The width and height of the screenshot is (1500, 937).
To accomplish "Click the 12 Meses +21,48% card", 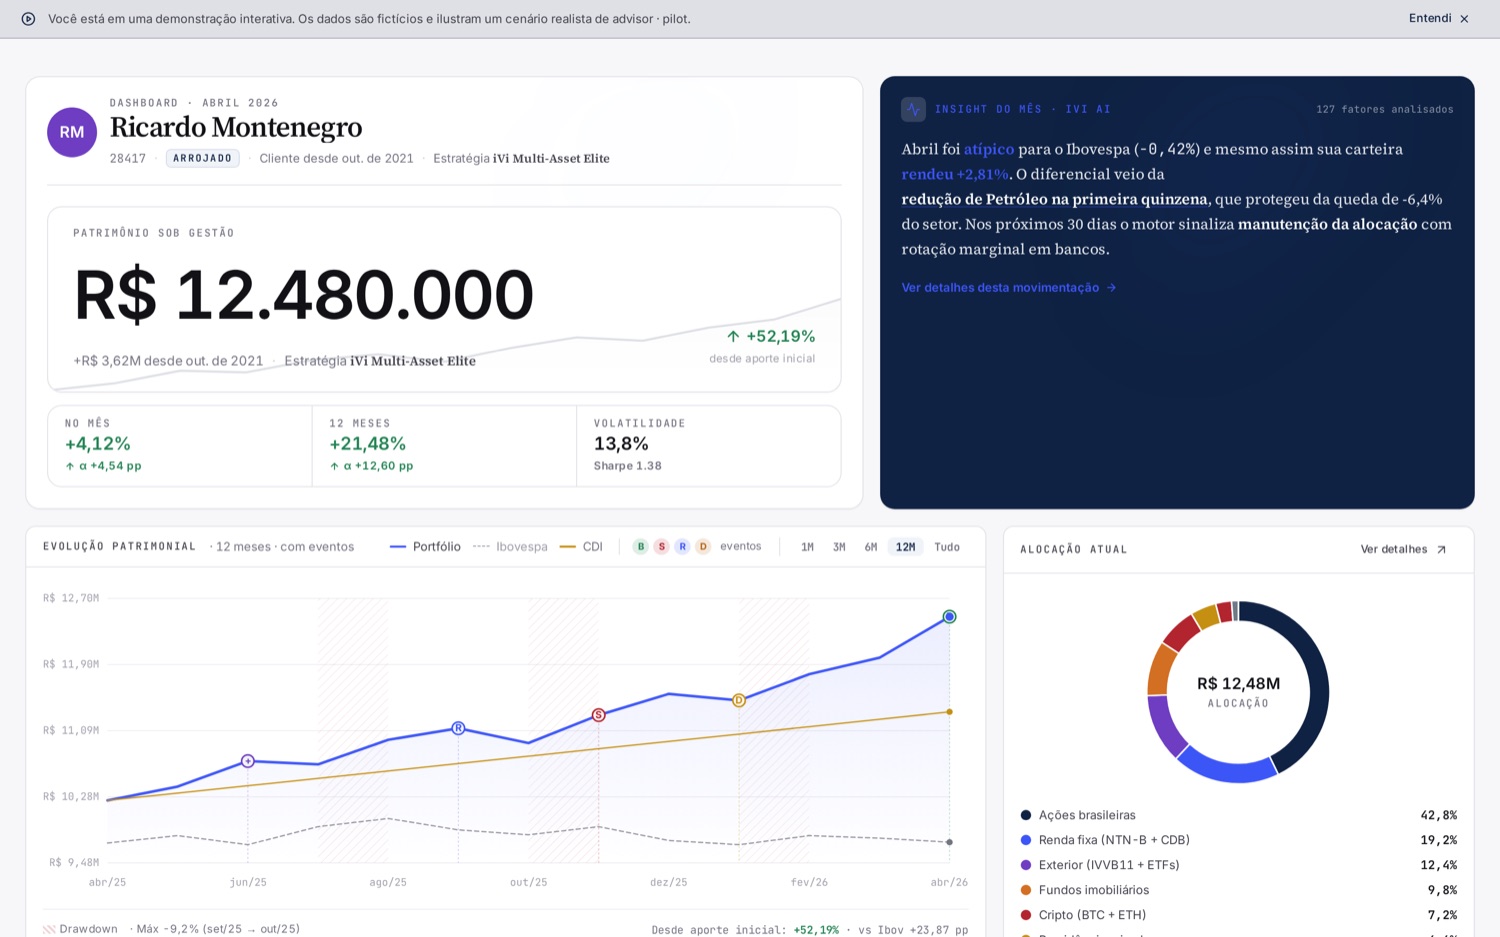I will pyautogui.click(x=444, y=446).
